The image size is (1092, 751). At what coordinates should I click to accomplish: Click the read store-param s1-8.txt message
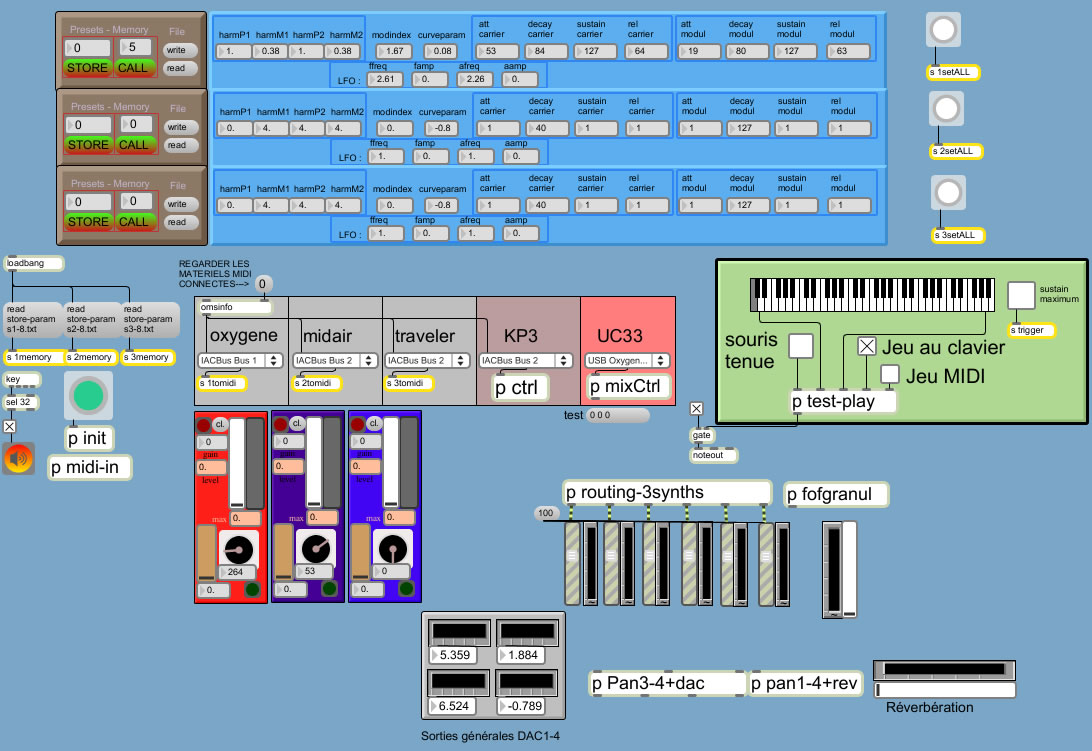coord(33,319)
